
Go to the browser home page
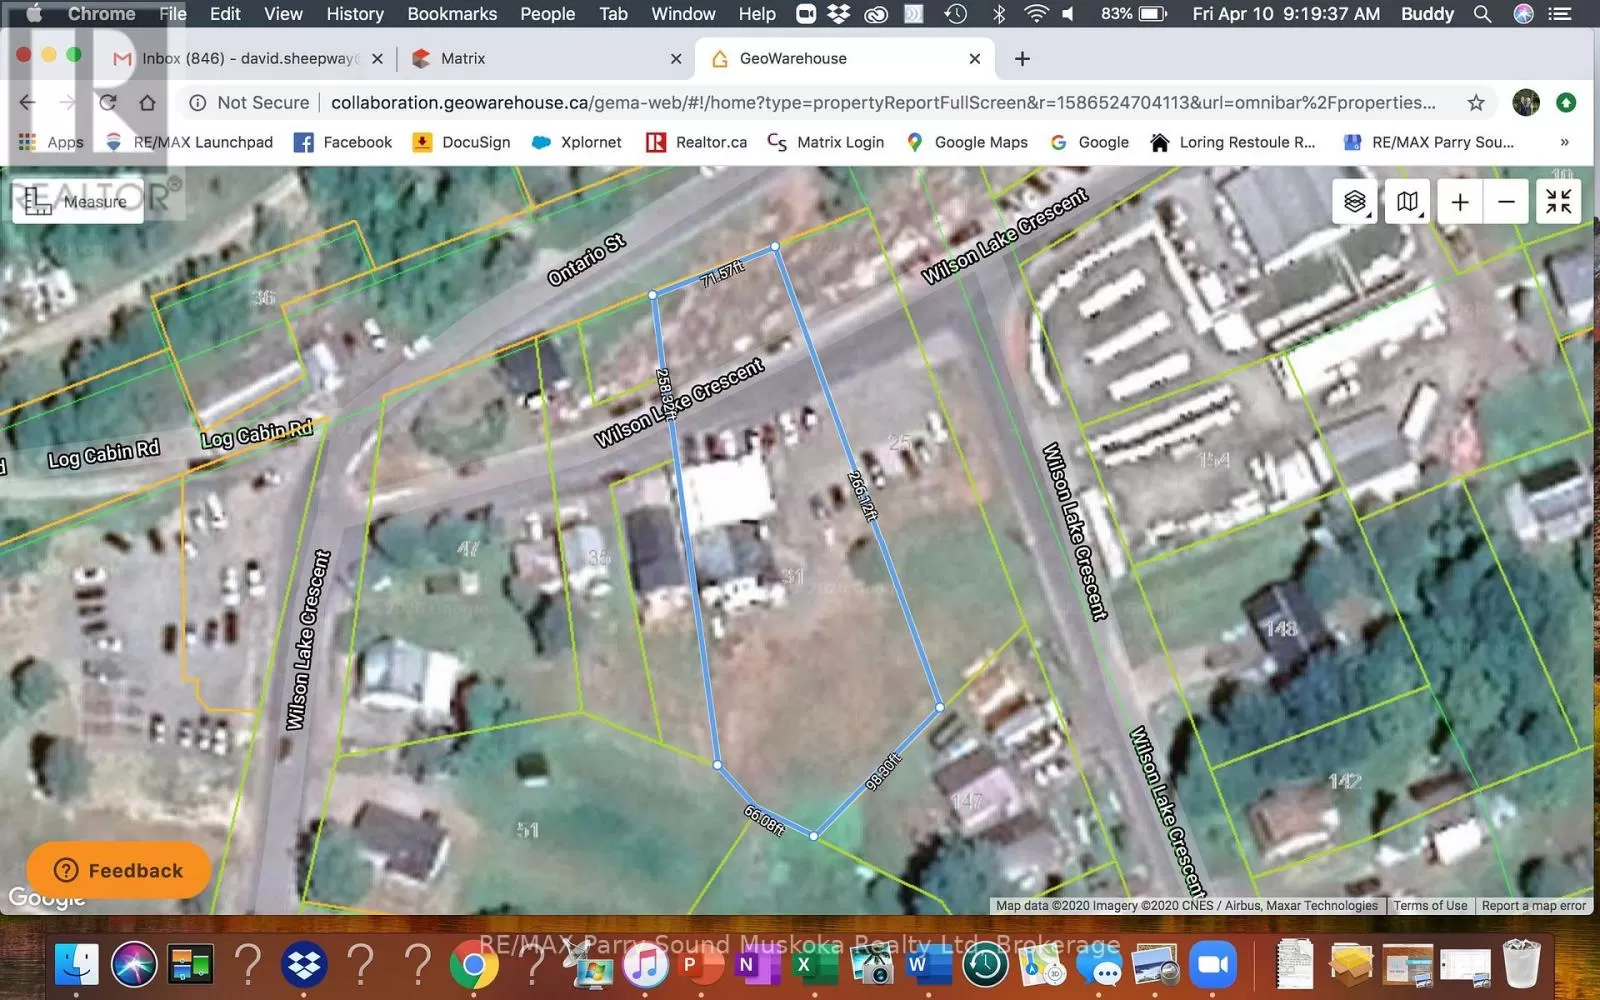(x=147, y=103)
